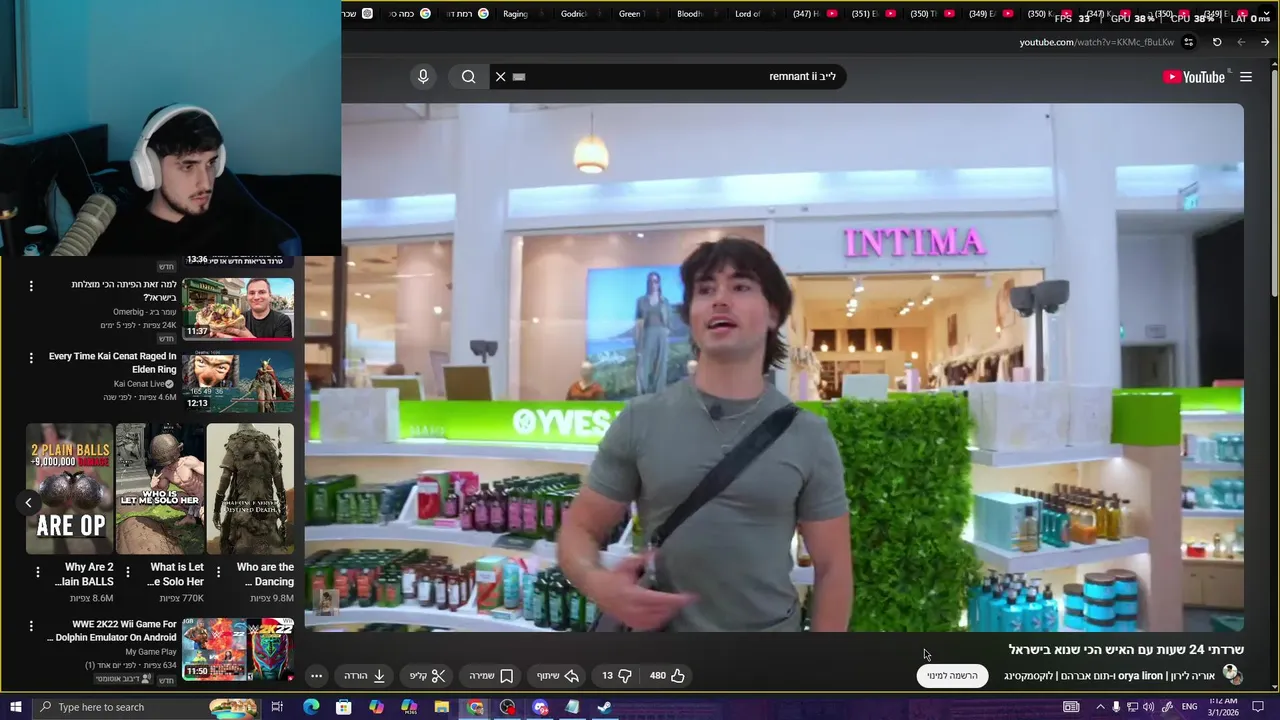1280x720 pixels.
Task: Open the volume control in system tray
Action: [1149, 707]
